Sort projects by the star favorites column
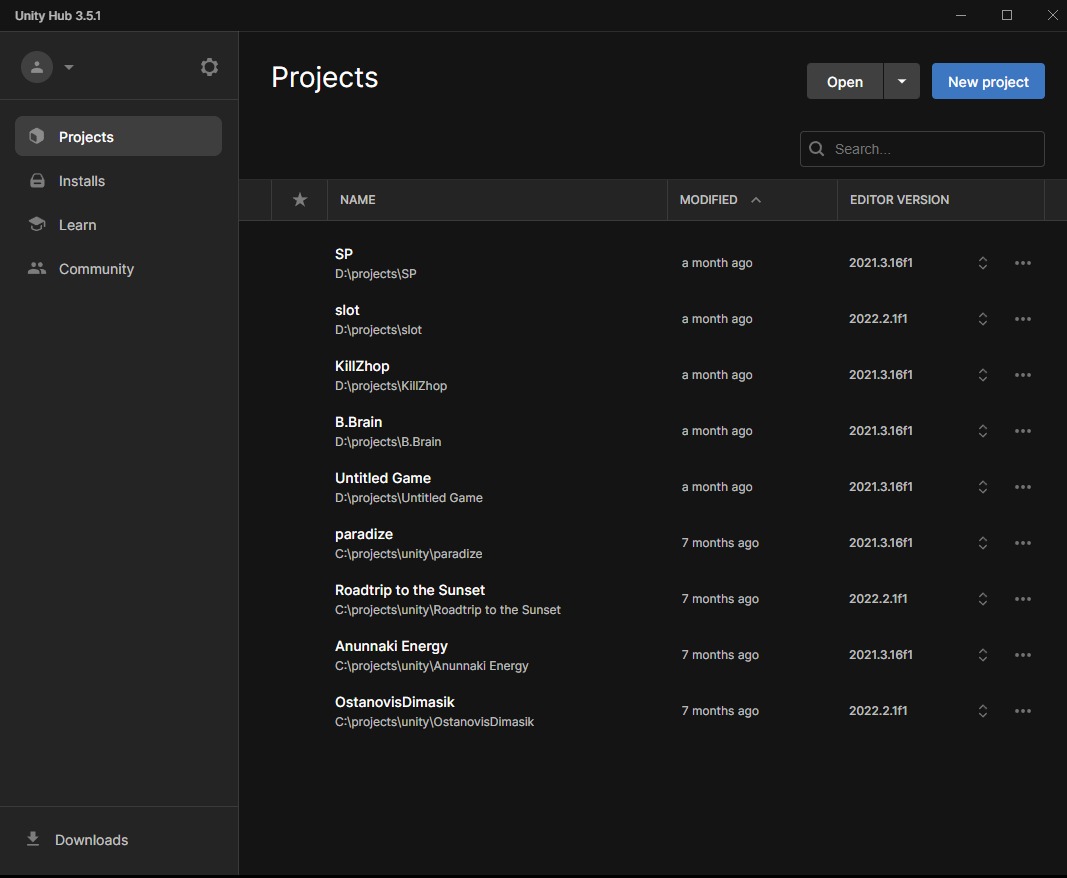 point(299,199)
